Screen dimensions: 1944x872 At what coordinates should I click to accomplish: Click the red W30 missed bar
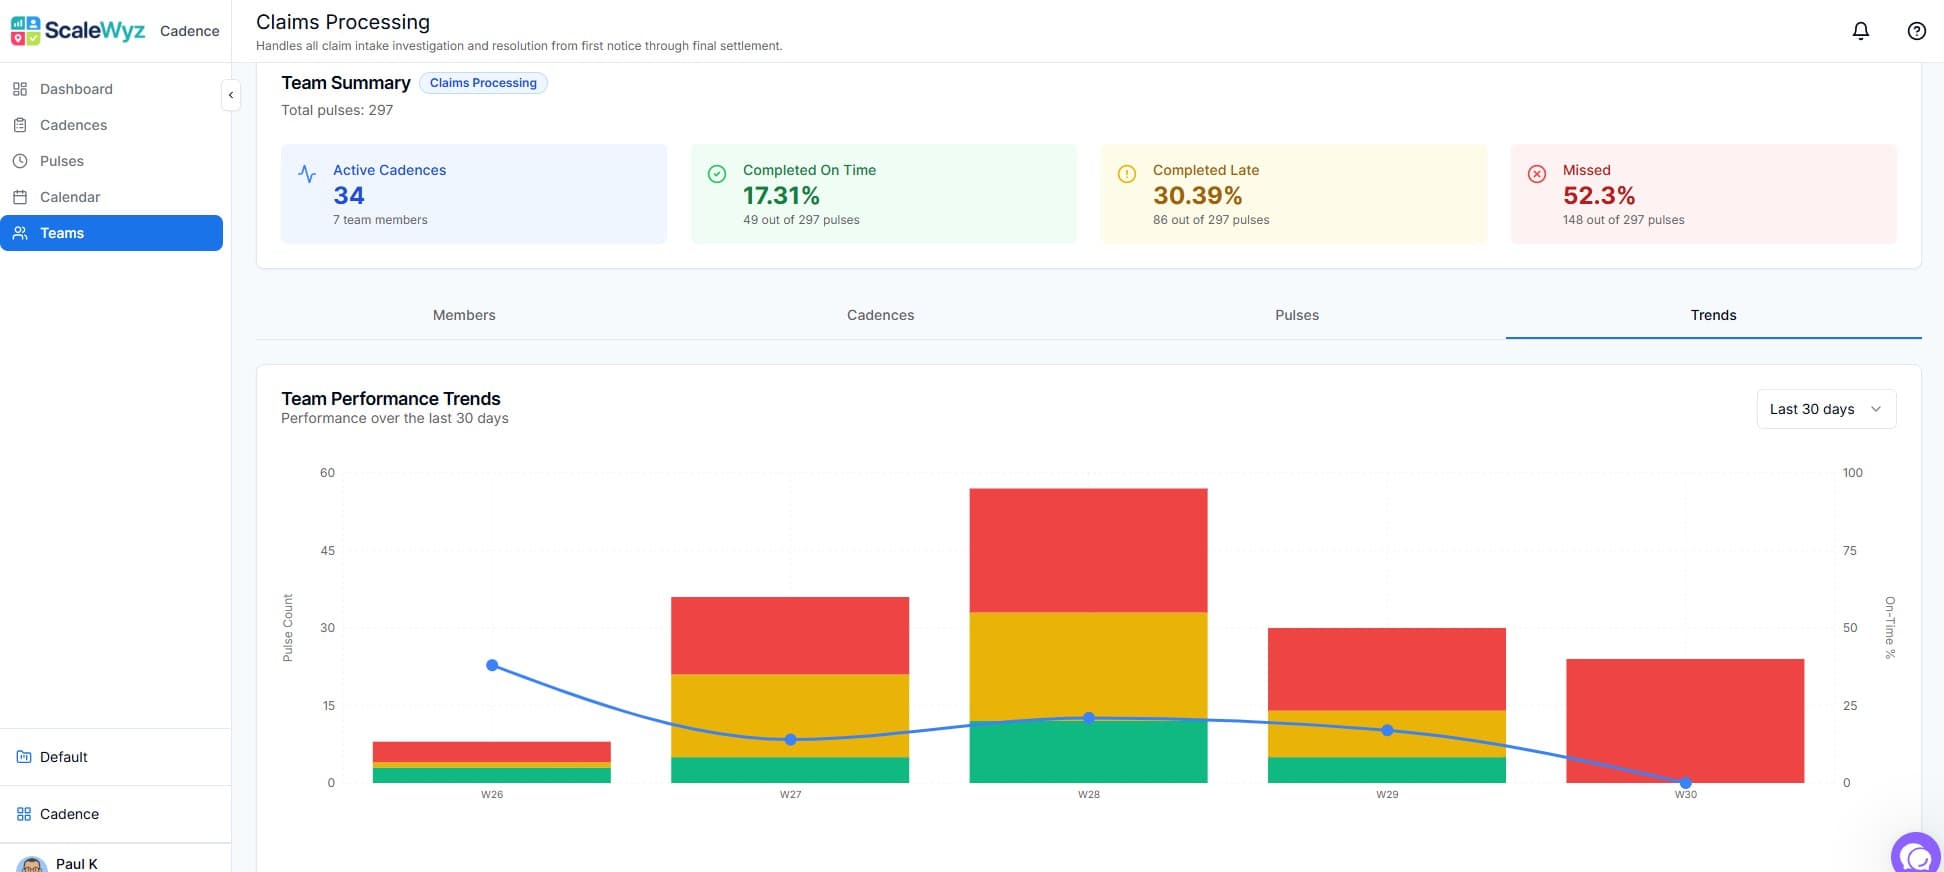point(1684,720)
